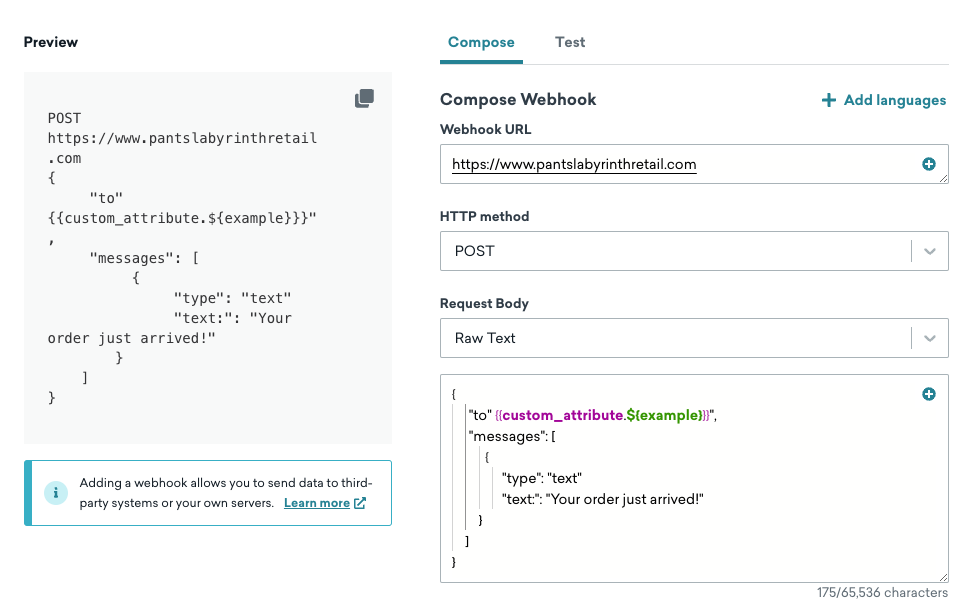Screen dimensions: 974x613
Task: Click the POST line in the preview
Action: click(x=65, y=118)
